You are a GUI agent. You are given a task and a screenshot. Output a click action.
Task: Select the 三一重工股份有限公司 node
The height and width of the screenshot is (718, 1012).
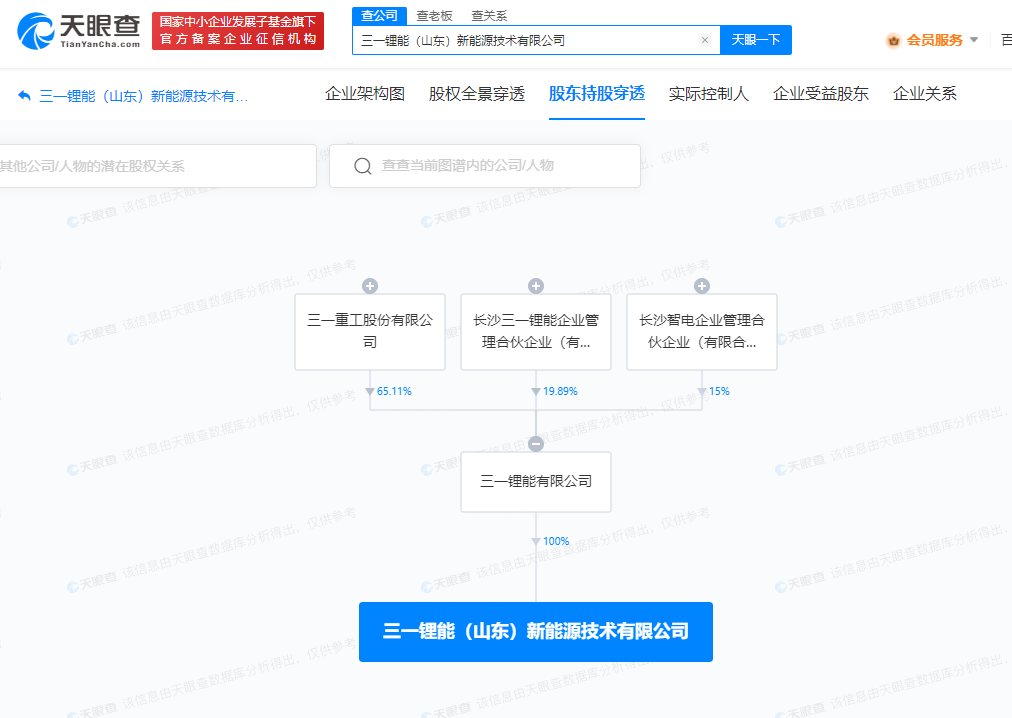pyautogui.click(x=370, y=332)
